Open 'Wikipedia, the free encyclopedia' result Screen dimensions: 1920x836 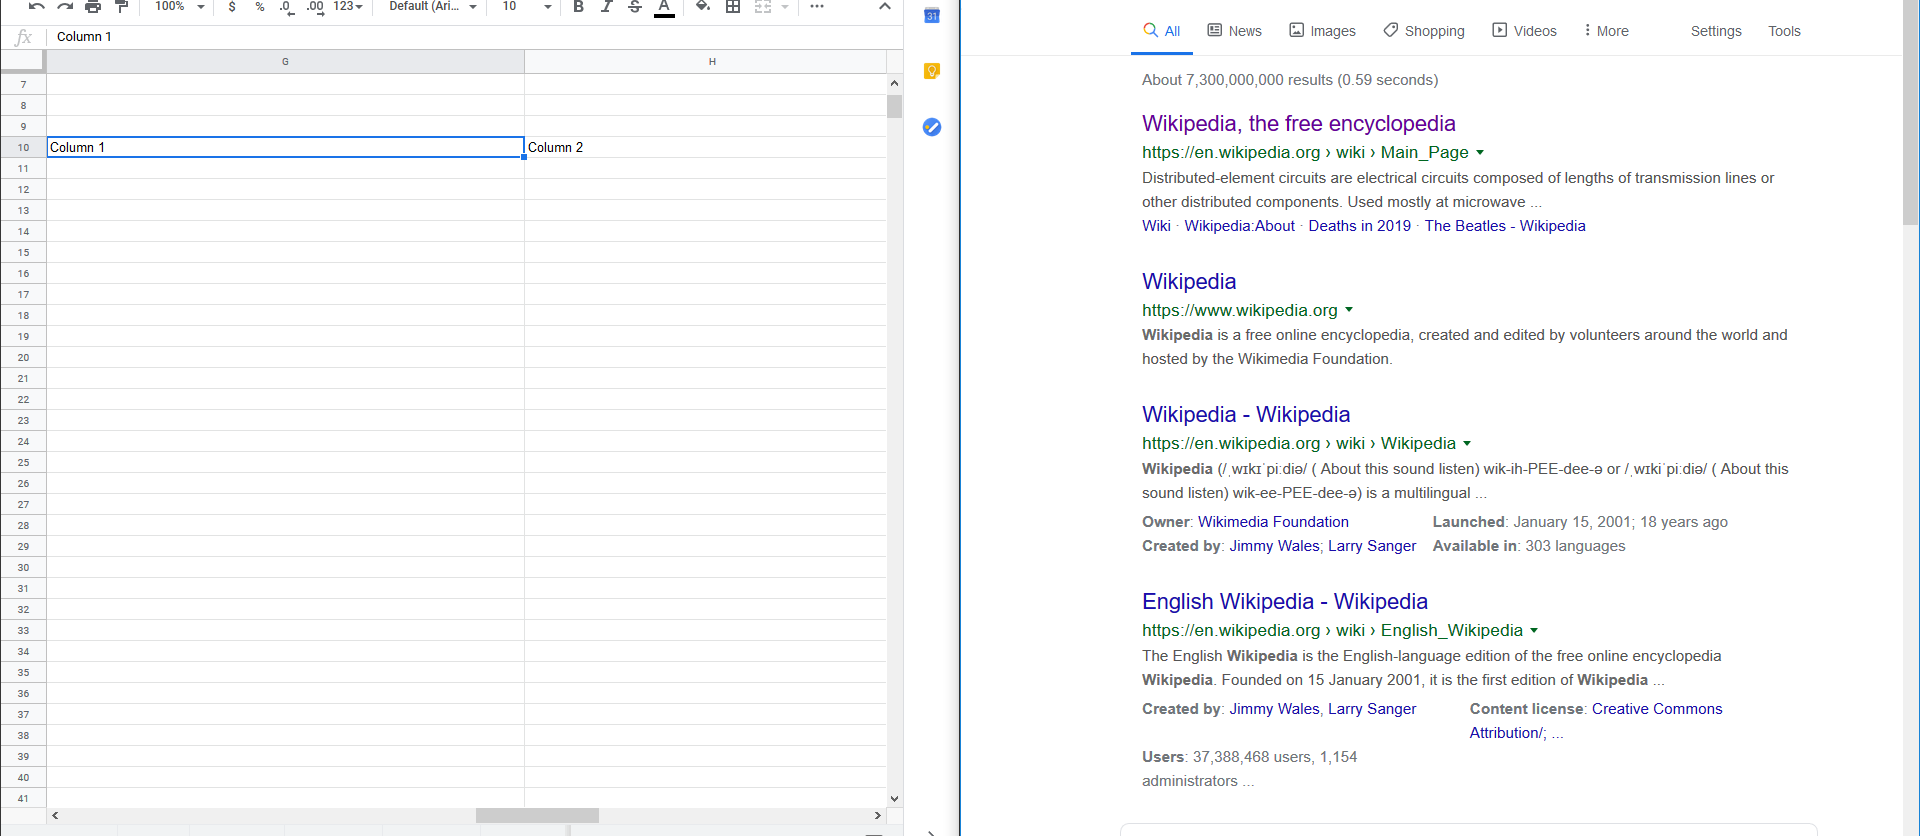1298,123
